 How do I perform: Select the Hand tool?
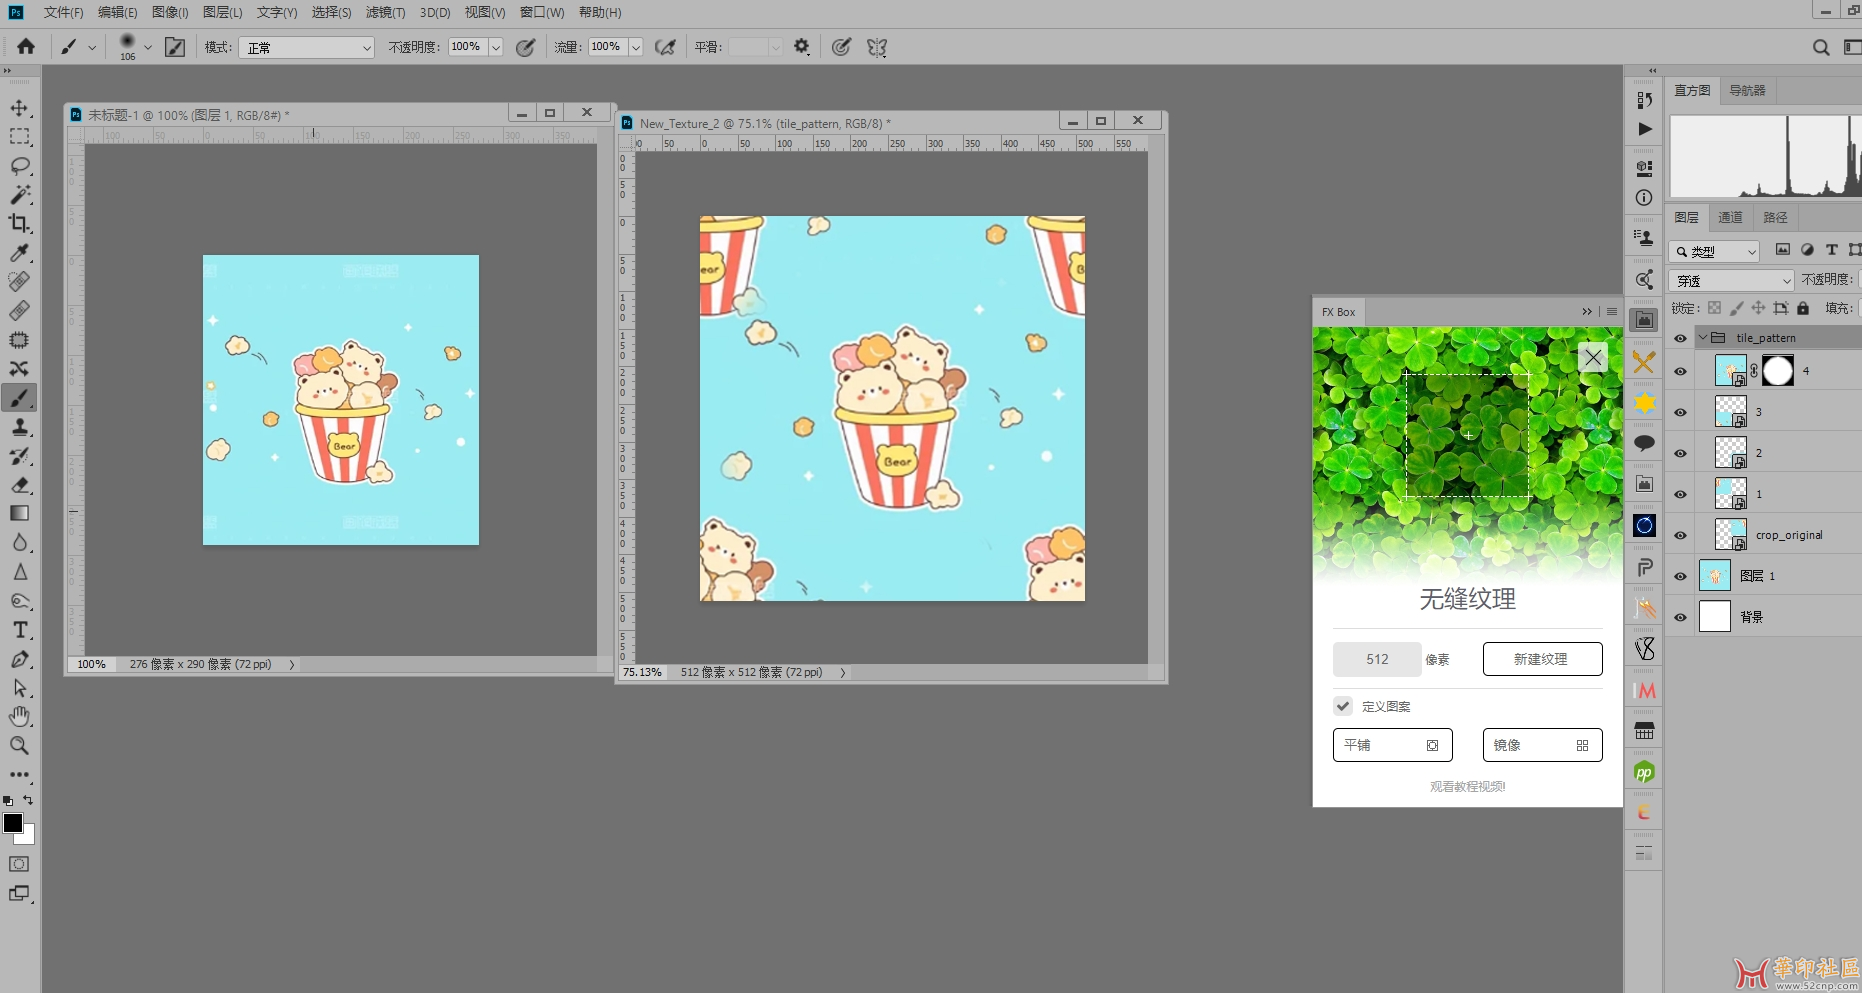(19, 717)
